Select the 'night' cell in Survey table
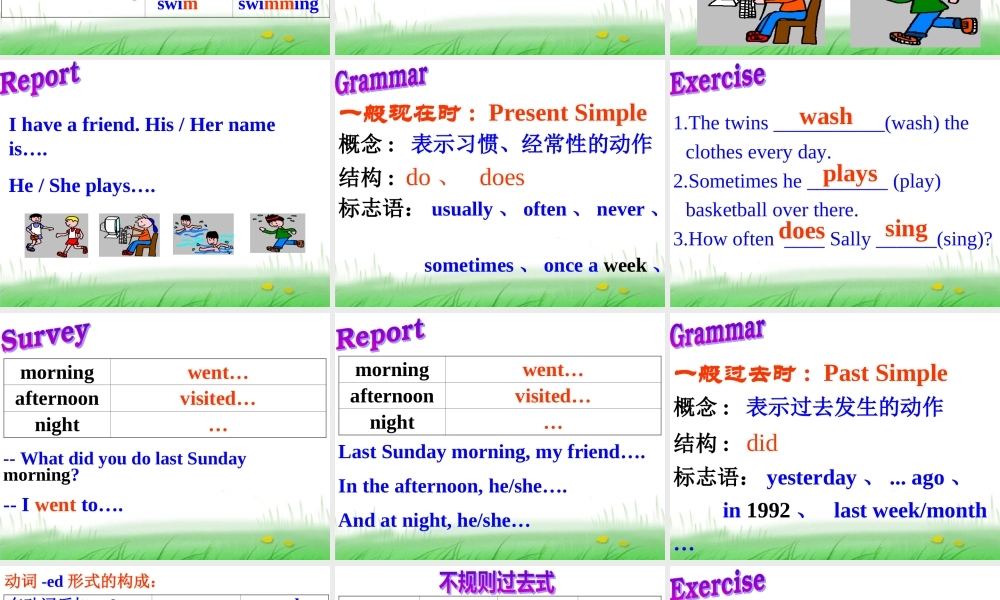The height and width of the screenshot is (600, 1000). [x=57, y=425]
